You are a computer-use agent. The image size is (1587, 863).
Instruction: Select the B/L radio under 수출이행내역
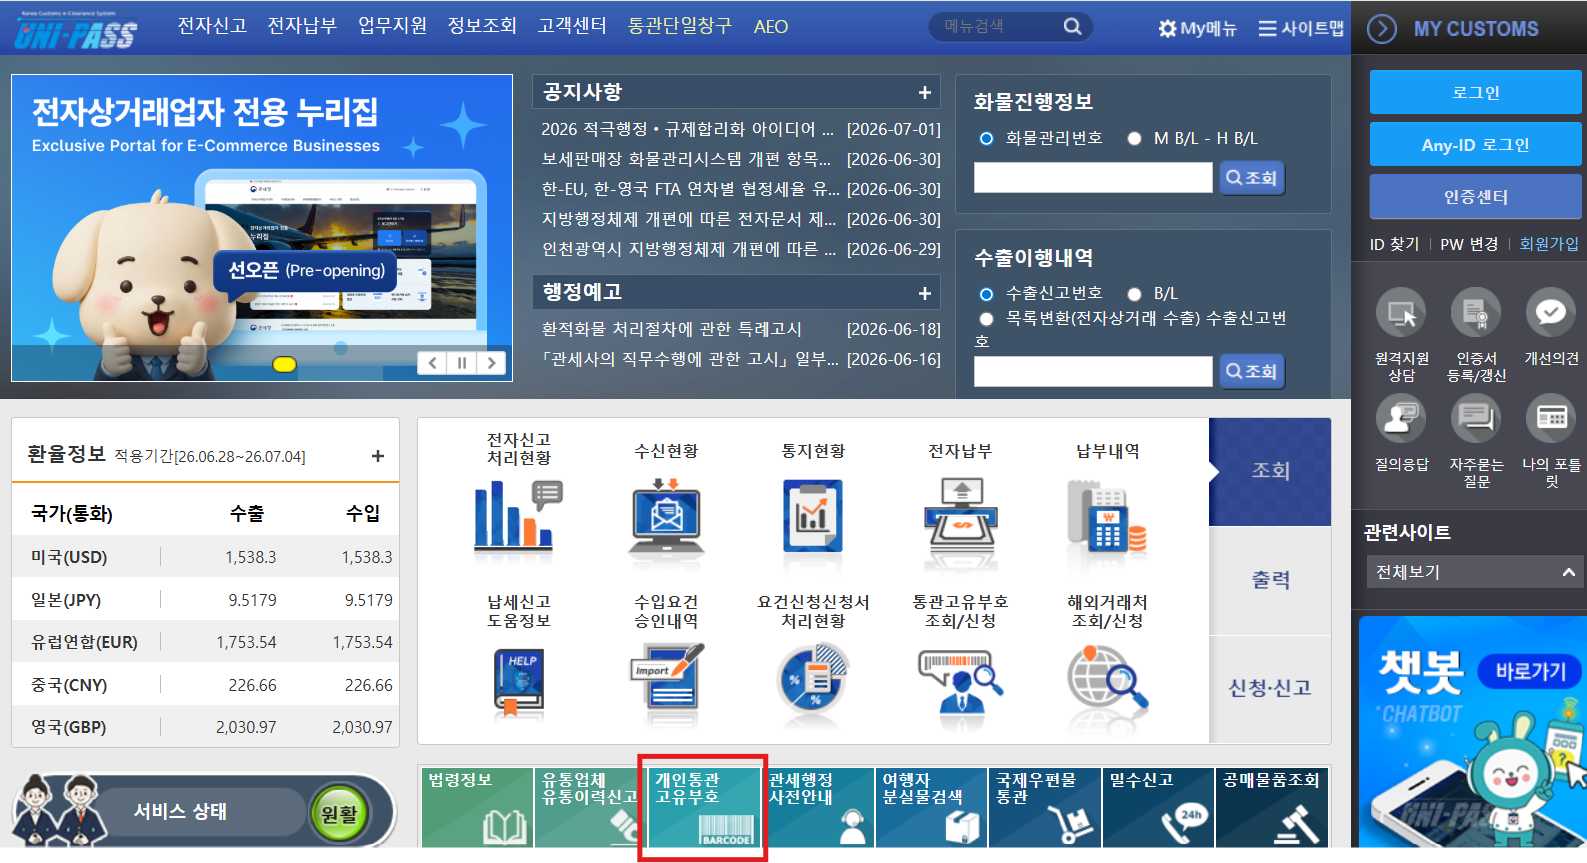click(x=1134, y=294)
